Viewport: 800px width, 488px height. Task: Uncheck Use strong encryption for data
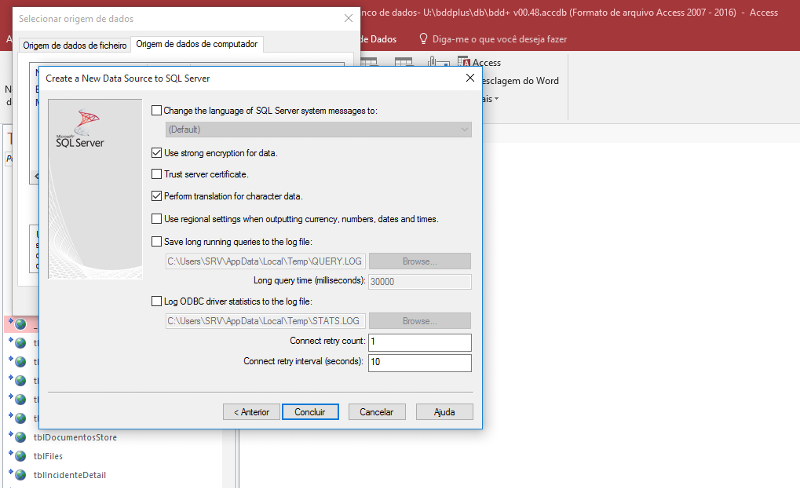(x=157, y=153)
